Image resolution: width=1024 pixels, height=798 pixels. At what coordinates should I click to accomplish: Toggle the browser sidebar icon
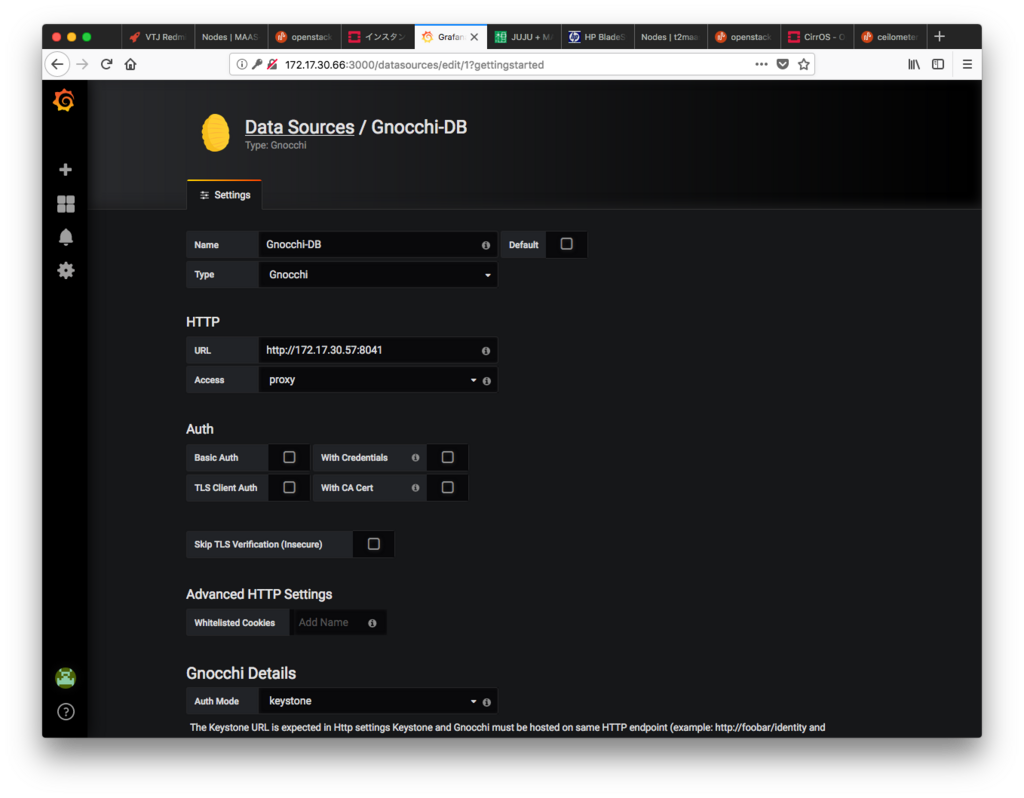[938, 64]
